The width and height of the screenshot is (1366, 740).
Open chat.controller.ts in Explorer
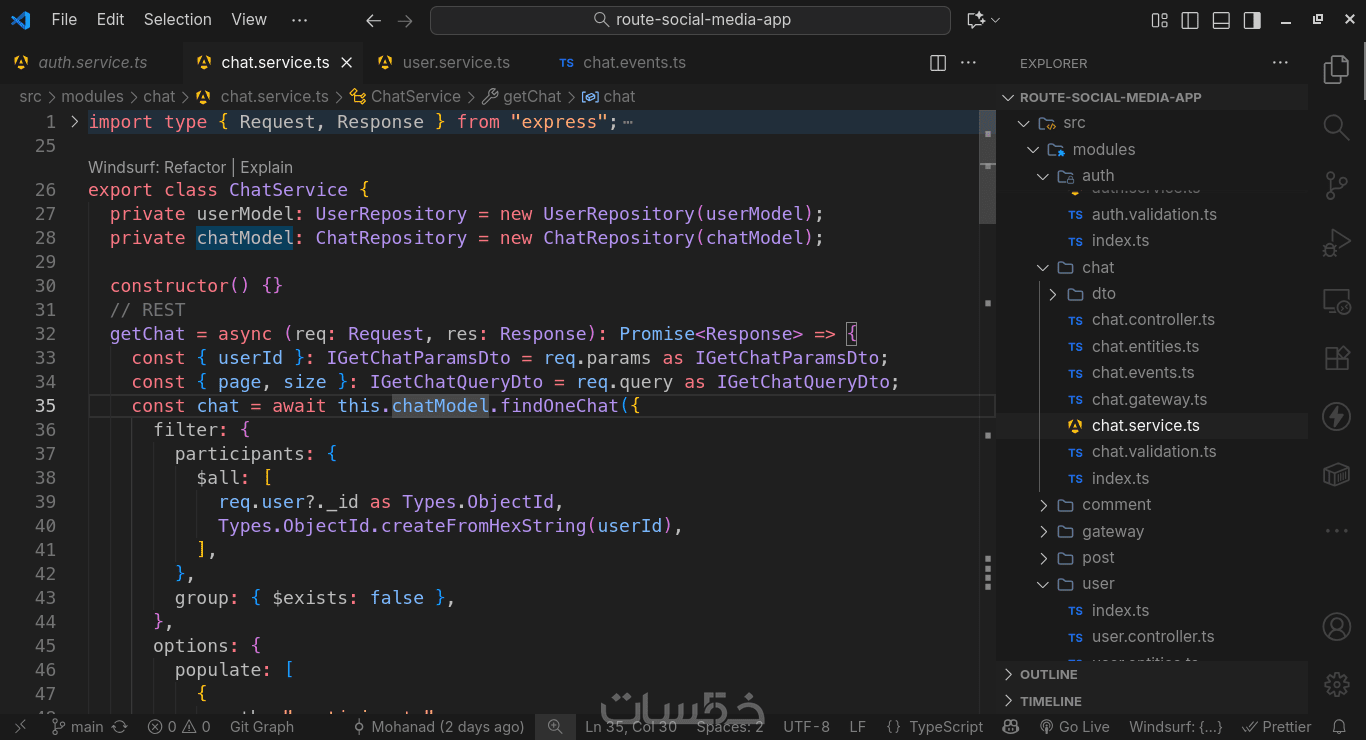(x=1153, y=320)
